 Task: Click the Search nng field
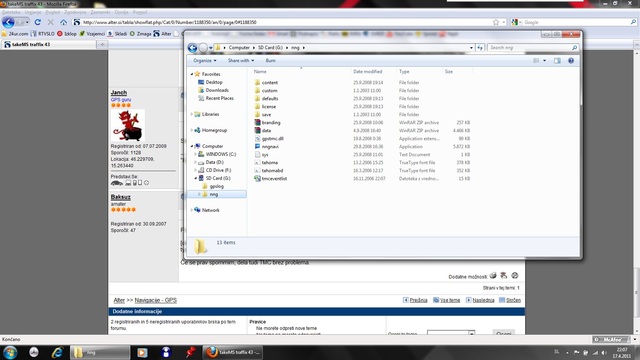pyautogui.click(x=533, y=48)
